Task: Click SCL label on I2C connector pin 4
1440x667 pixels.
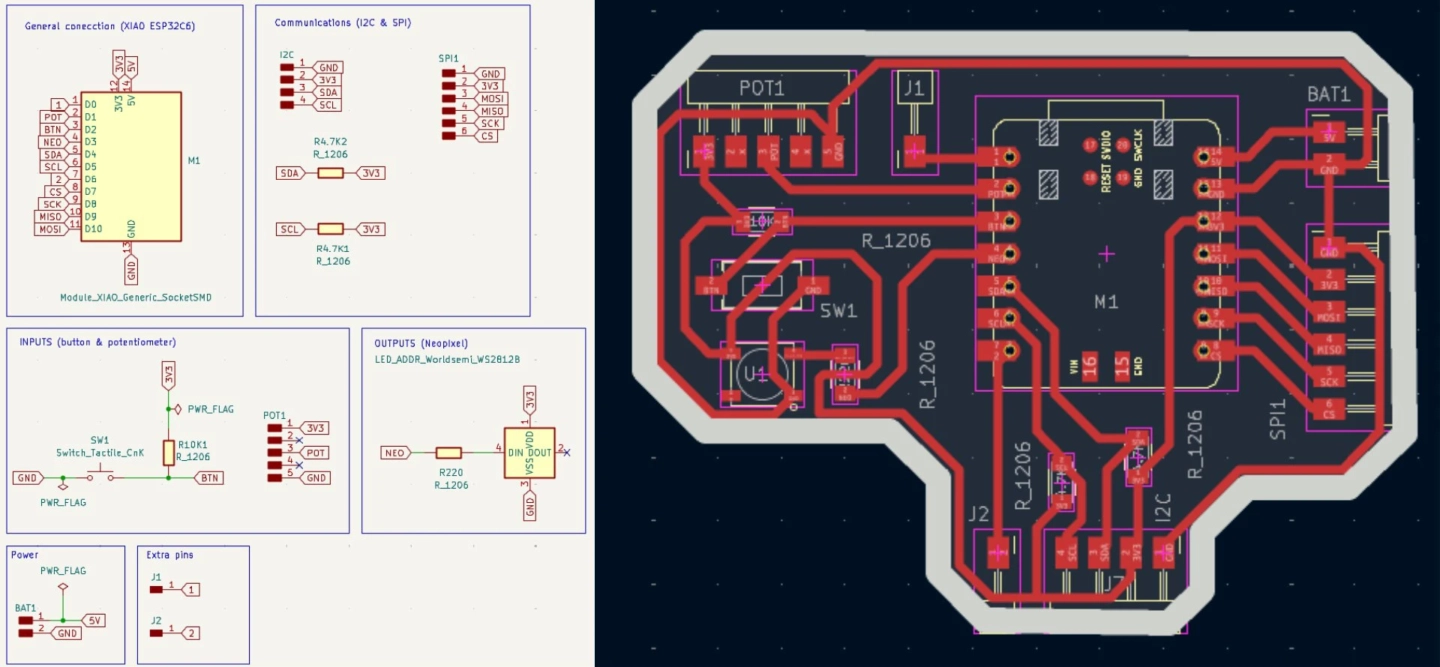Action: (326, 105)
